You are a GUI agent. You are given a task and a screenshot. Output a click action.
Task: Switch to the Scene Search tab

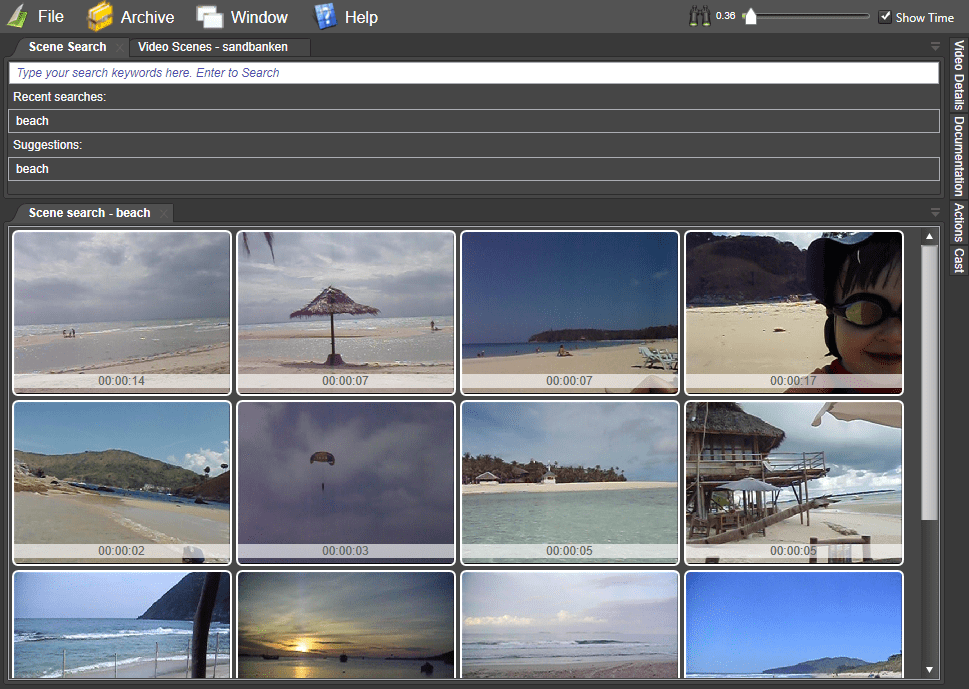click(67, 47)
